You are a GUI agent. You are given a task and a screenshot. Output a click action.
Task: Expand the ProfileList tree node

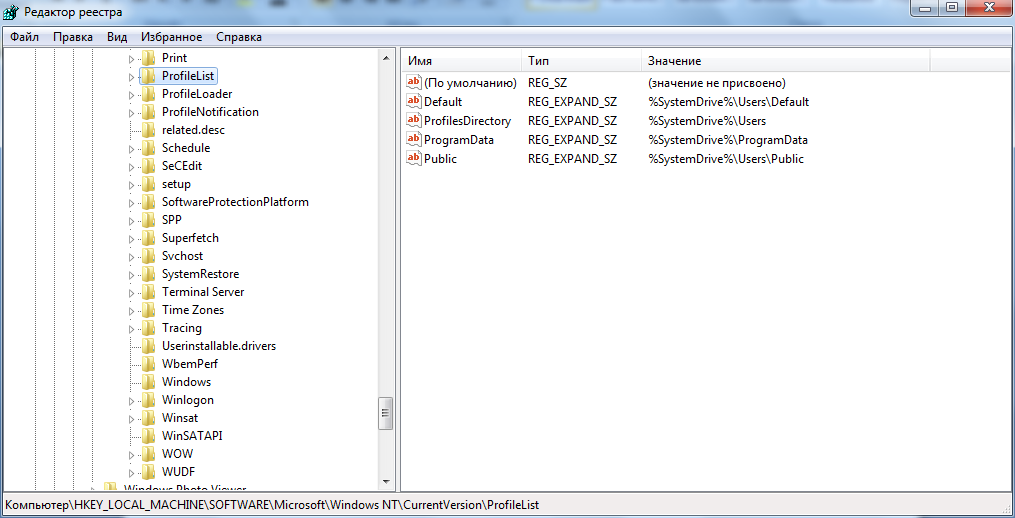coord(131,76)
